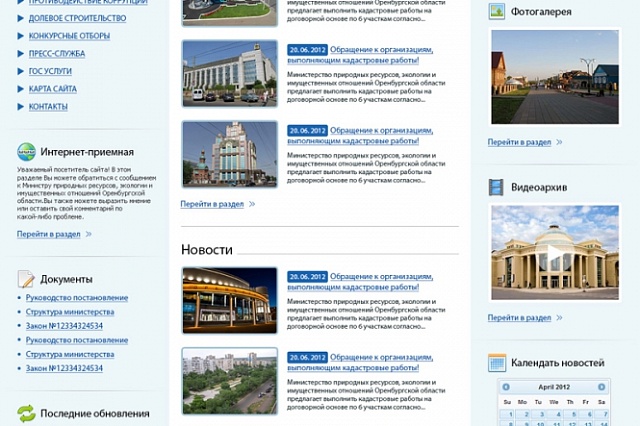Viewport: 640px width, 426px height.
Task: Click the Интернет-приемная globe icon
Action: click(x=27, y=152)
